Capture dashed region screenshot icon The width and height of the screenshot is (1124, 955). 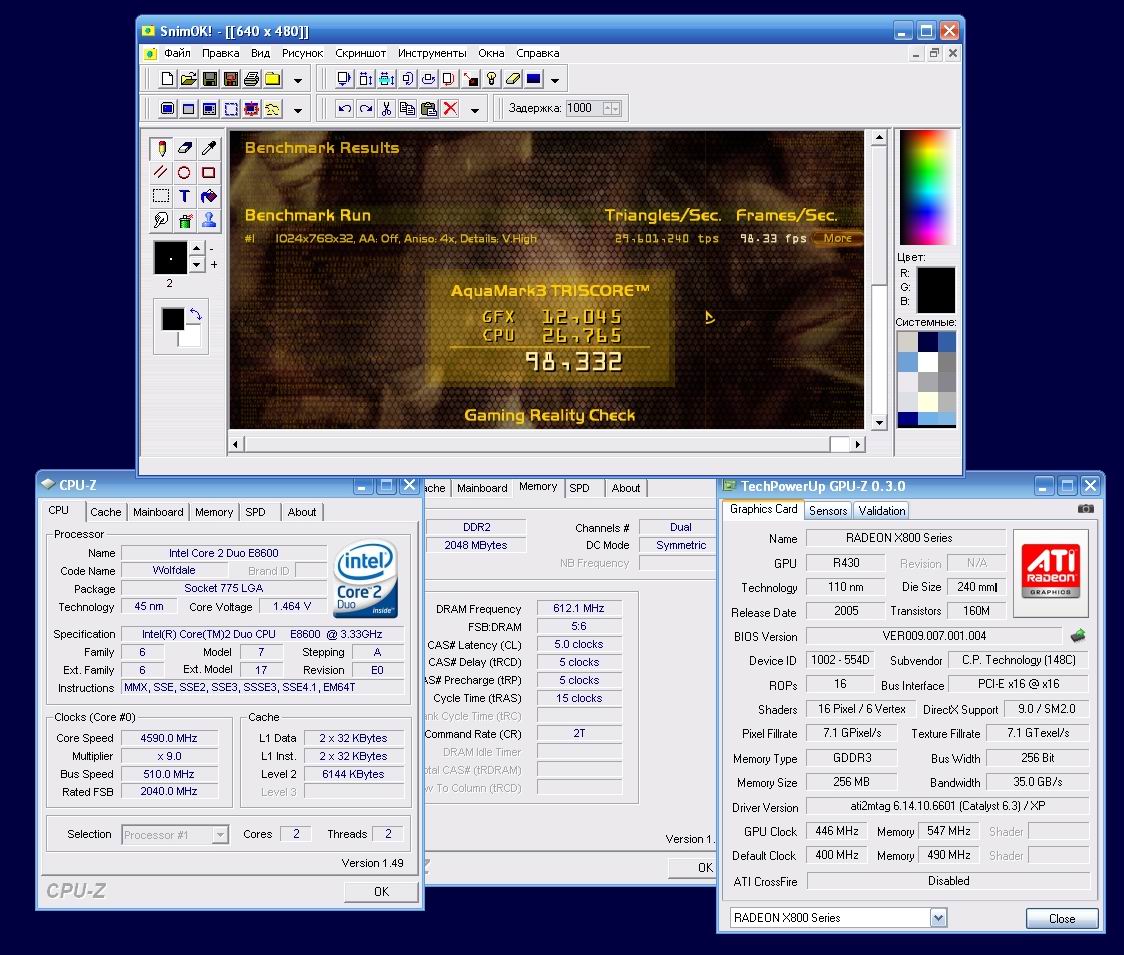[x=231, y=108]
